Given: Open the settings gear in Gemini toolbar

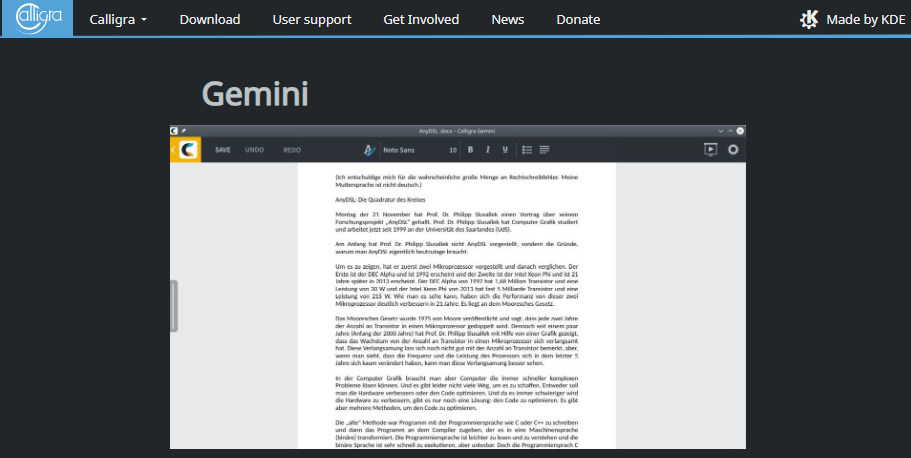Looking at the screenshot, I should tap(733, 149).
